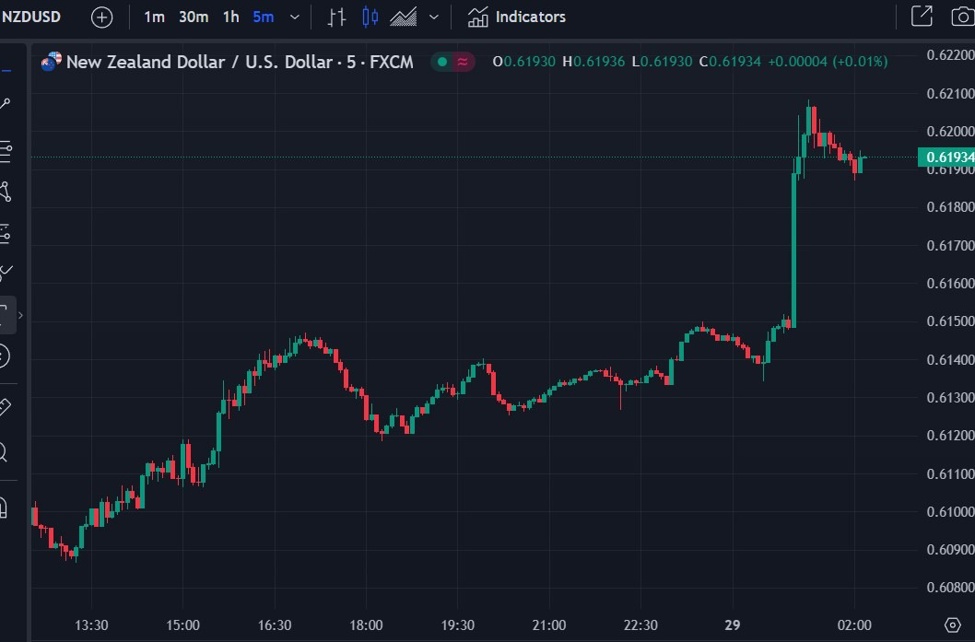
Task: Toggle the NZDUSD series visibility dot
Action: coord(441,61)
